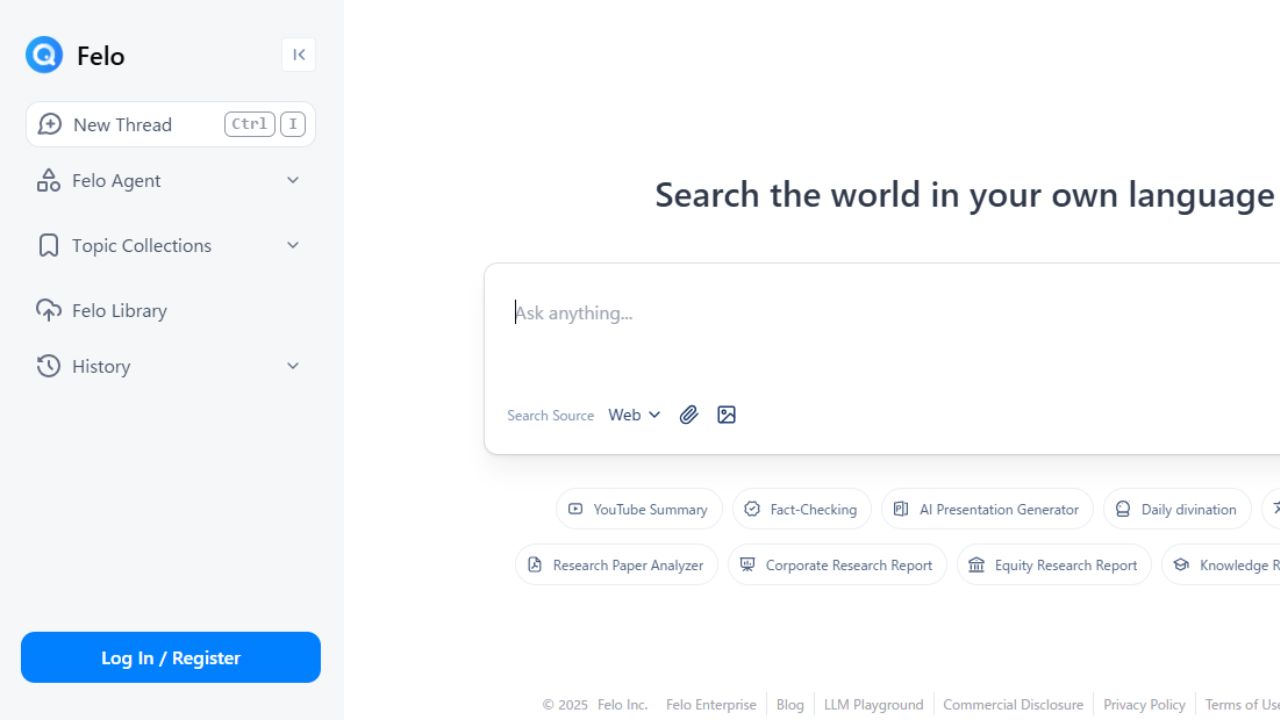Open the Commercial Disclosure link
1280x720 pixels.
click(x=1013, y=704)
